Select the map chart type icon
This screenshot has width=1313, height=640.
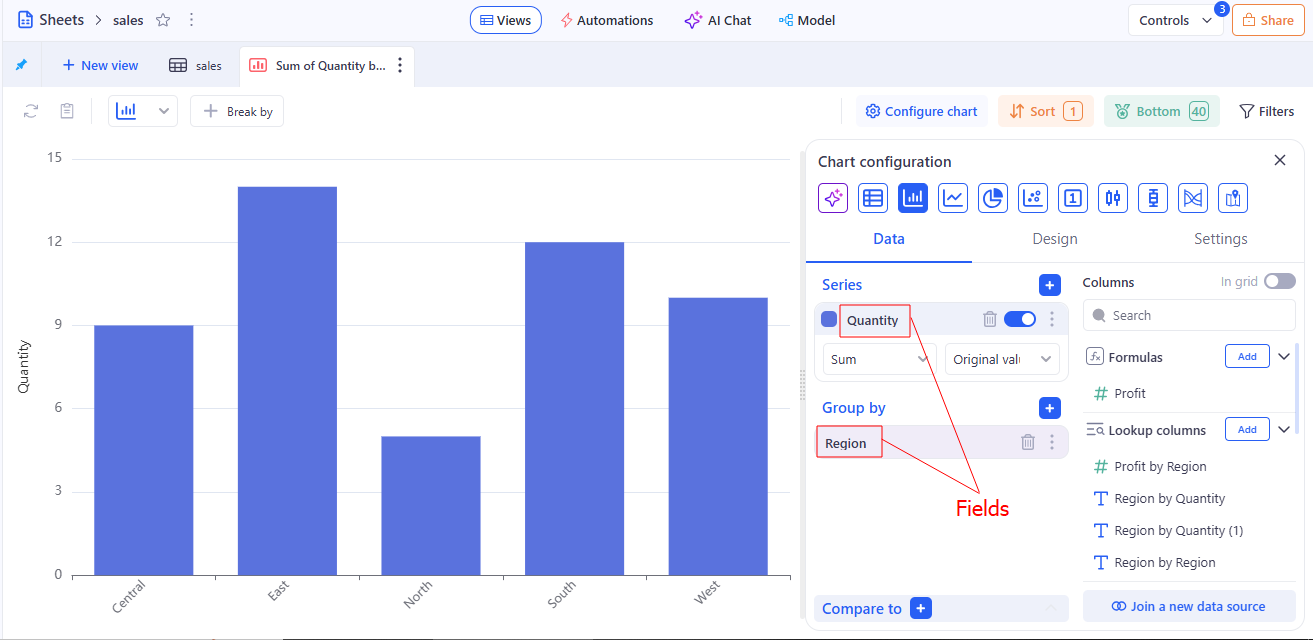[x=1233, y=198]
